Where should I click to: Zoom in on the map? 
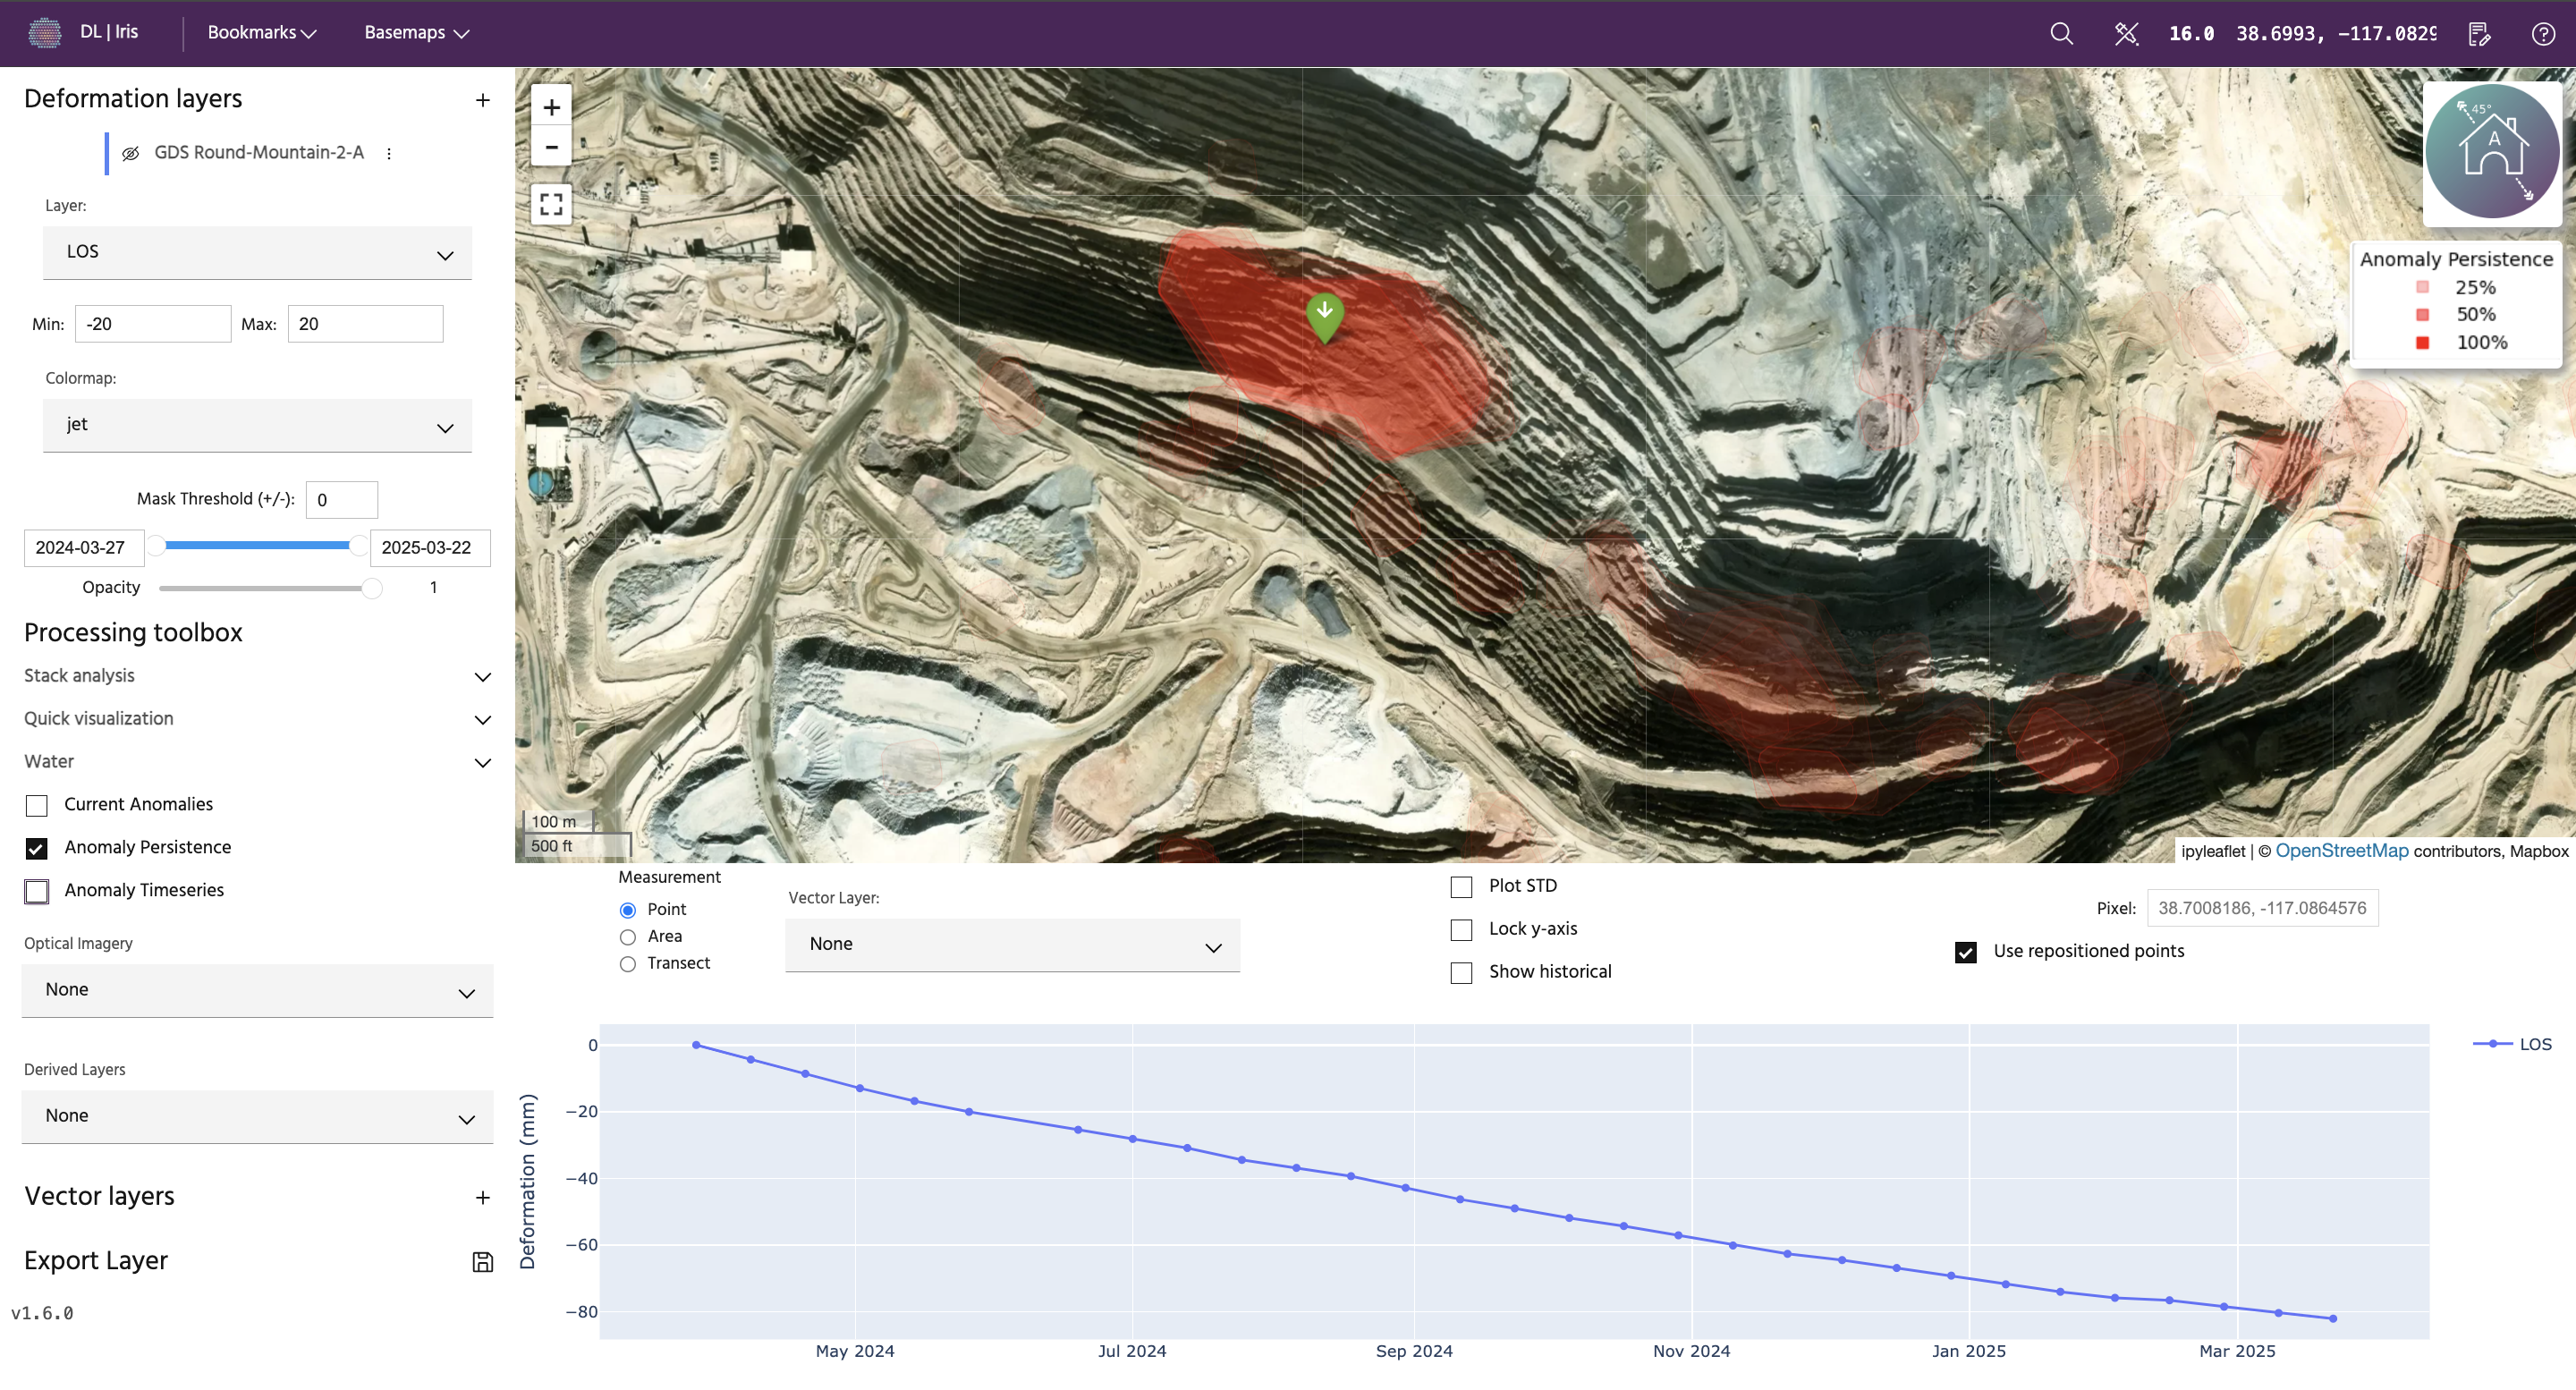coord(551,107)
